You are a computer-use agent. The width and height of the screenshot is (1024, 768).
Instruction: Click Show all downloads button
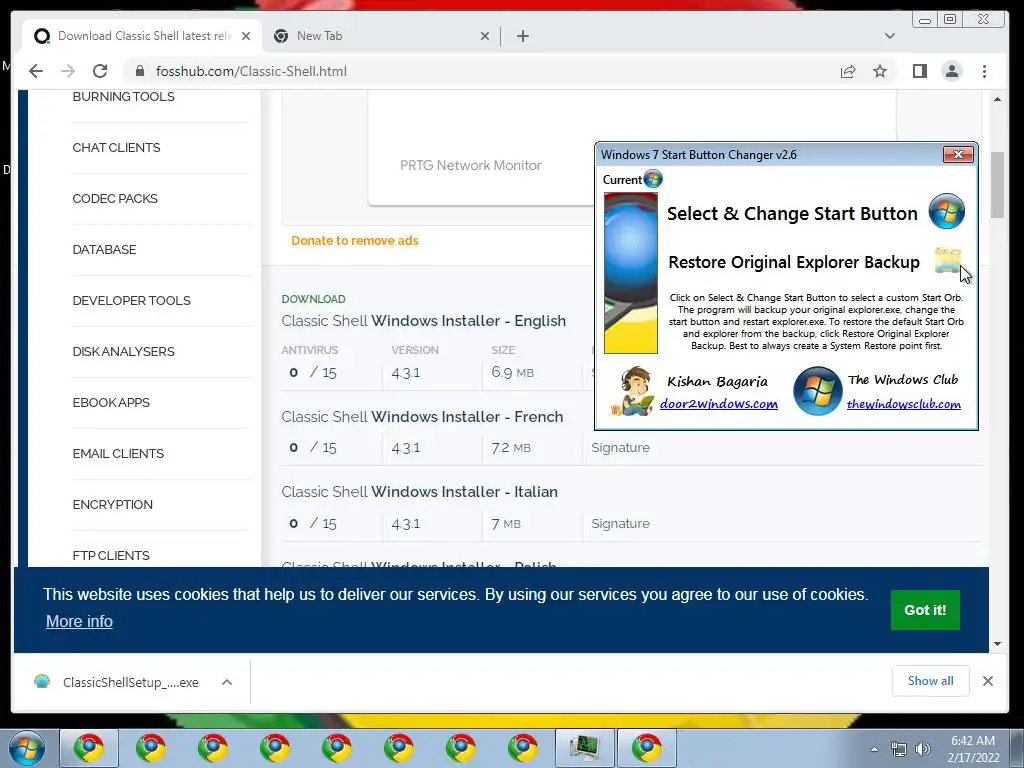click(930, 681)
